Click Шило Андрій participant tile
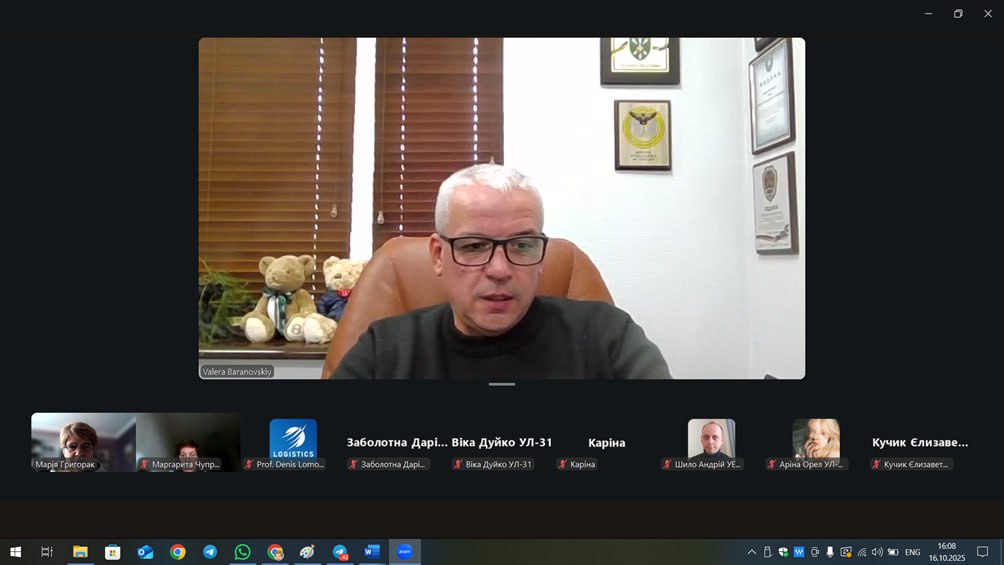Image resolution: width=1004 pixels, height=565 pixels. [711, 441]
